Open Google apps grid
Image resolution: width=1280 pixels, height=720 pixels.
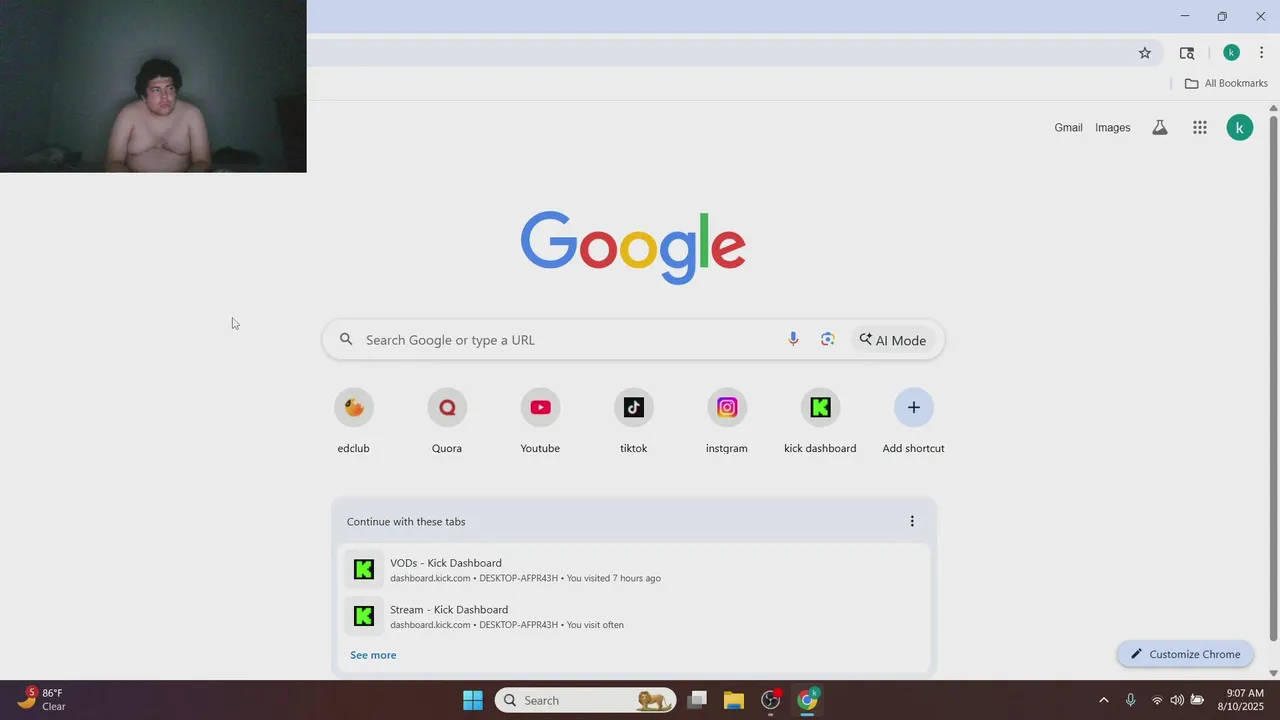point(1200,128)
